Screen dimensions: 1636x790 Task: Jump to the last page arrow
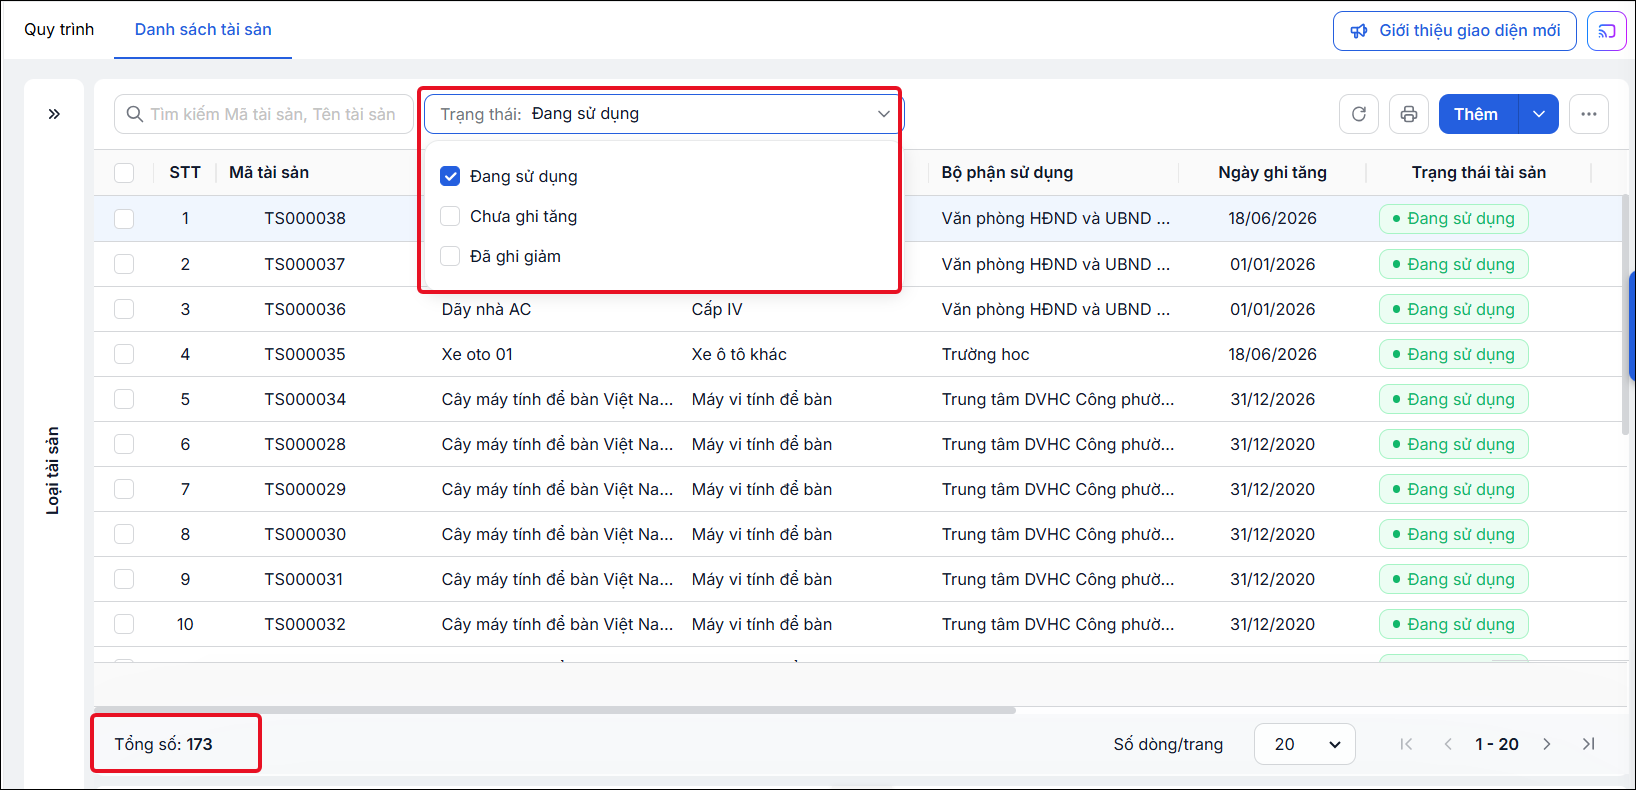coord(1589,744)
